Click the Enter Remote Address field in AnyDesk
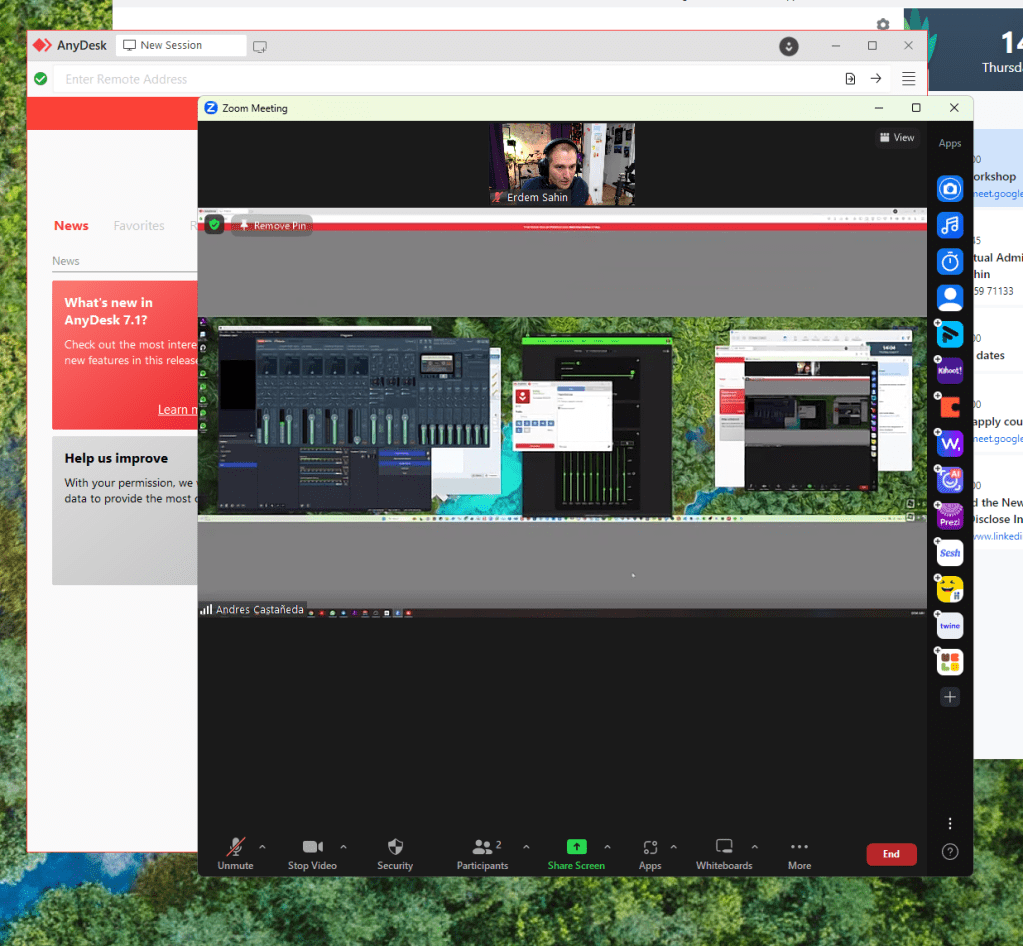 [x=444, y=79]
